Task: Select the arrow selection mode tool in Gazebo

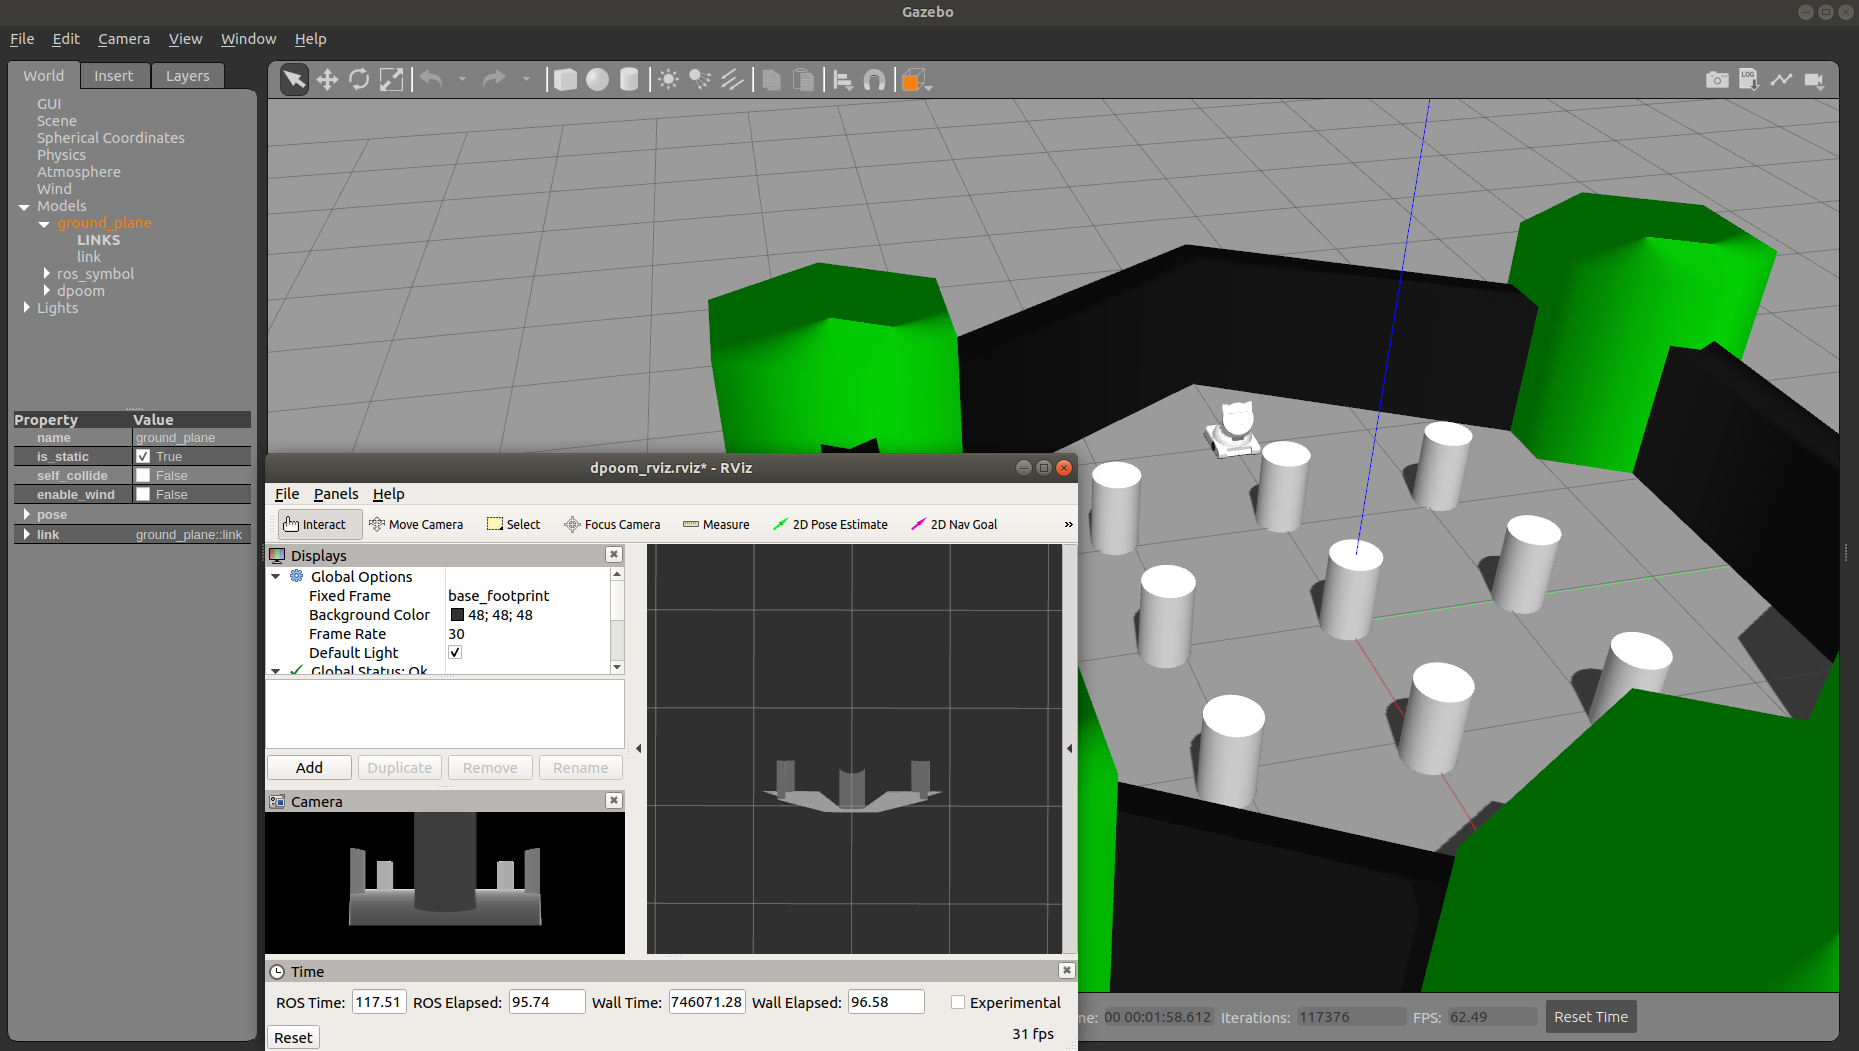Action: point(294,80)
